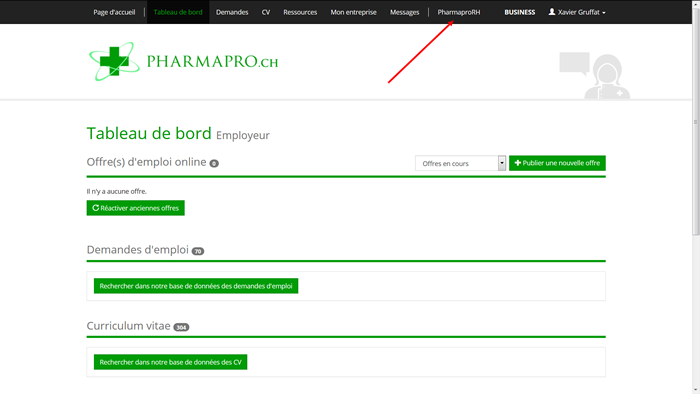The width and height of the screenshot is (700, 394).
Task: Click Rechercher dans notre base de données des CV
Action: coord(171,362)
